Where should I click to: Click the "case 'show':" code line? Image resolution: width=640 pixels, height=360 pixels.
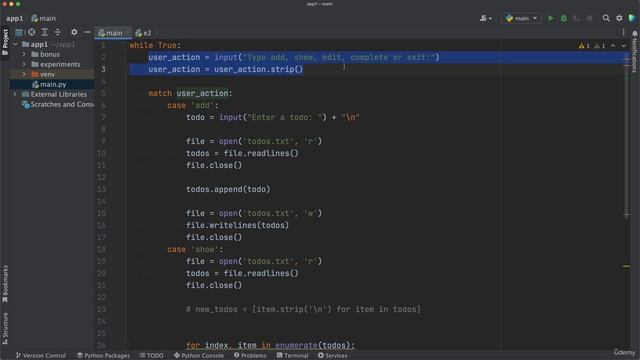195,249
